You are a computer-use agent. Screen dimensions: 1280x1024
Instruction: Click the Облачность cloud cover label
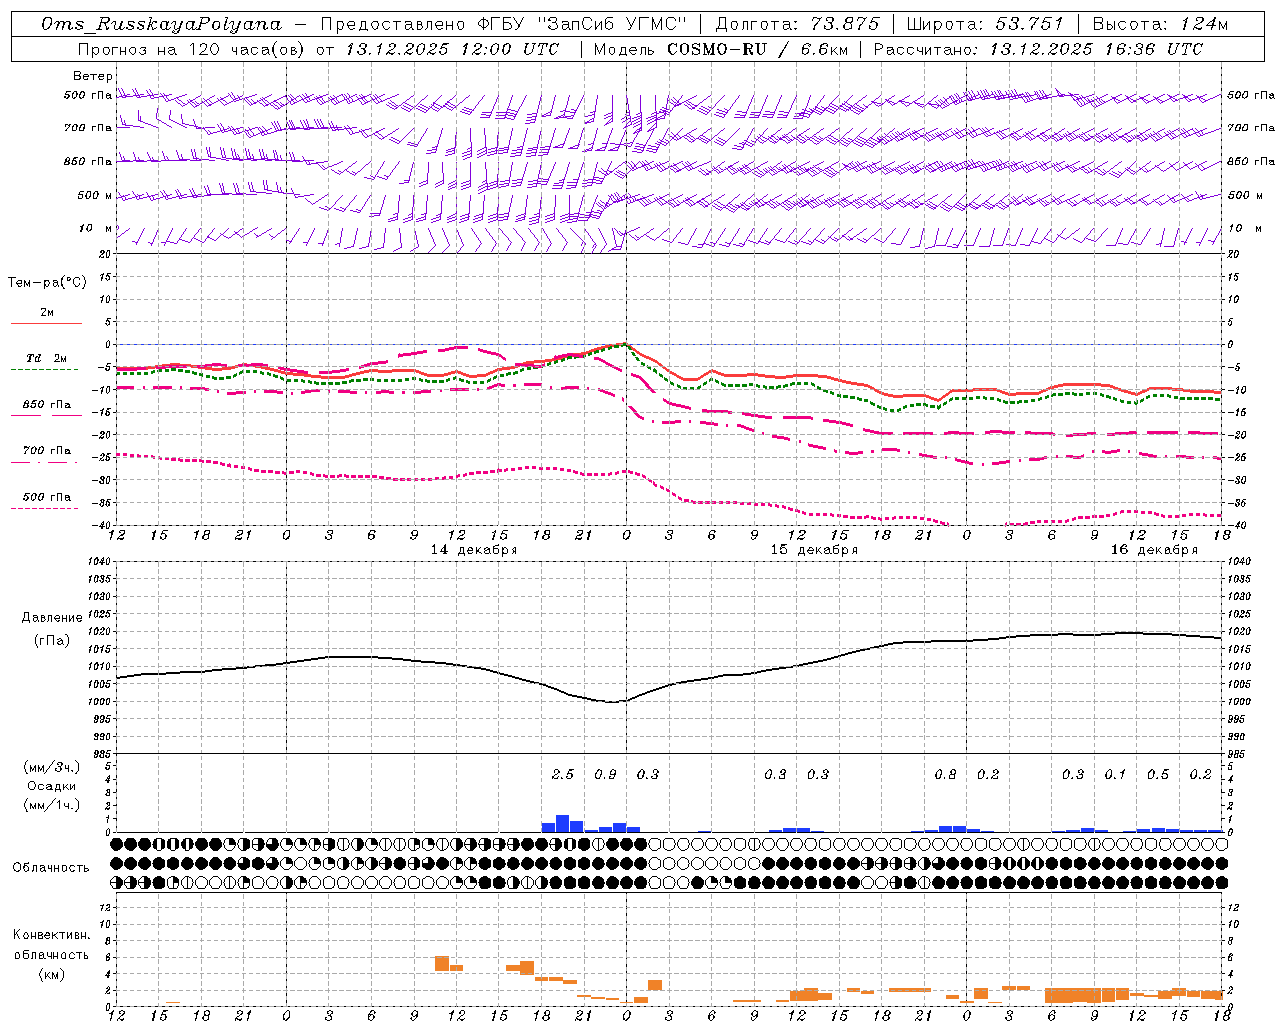pyautogui.click(x=51, y=868)
